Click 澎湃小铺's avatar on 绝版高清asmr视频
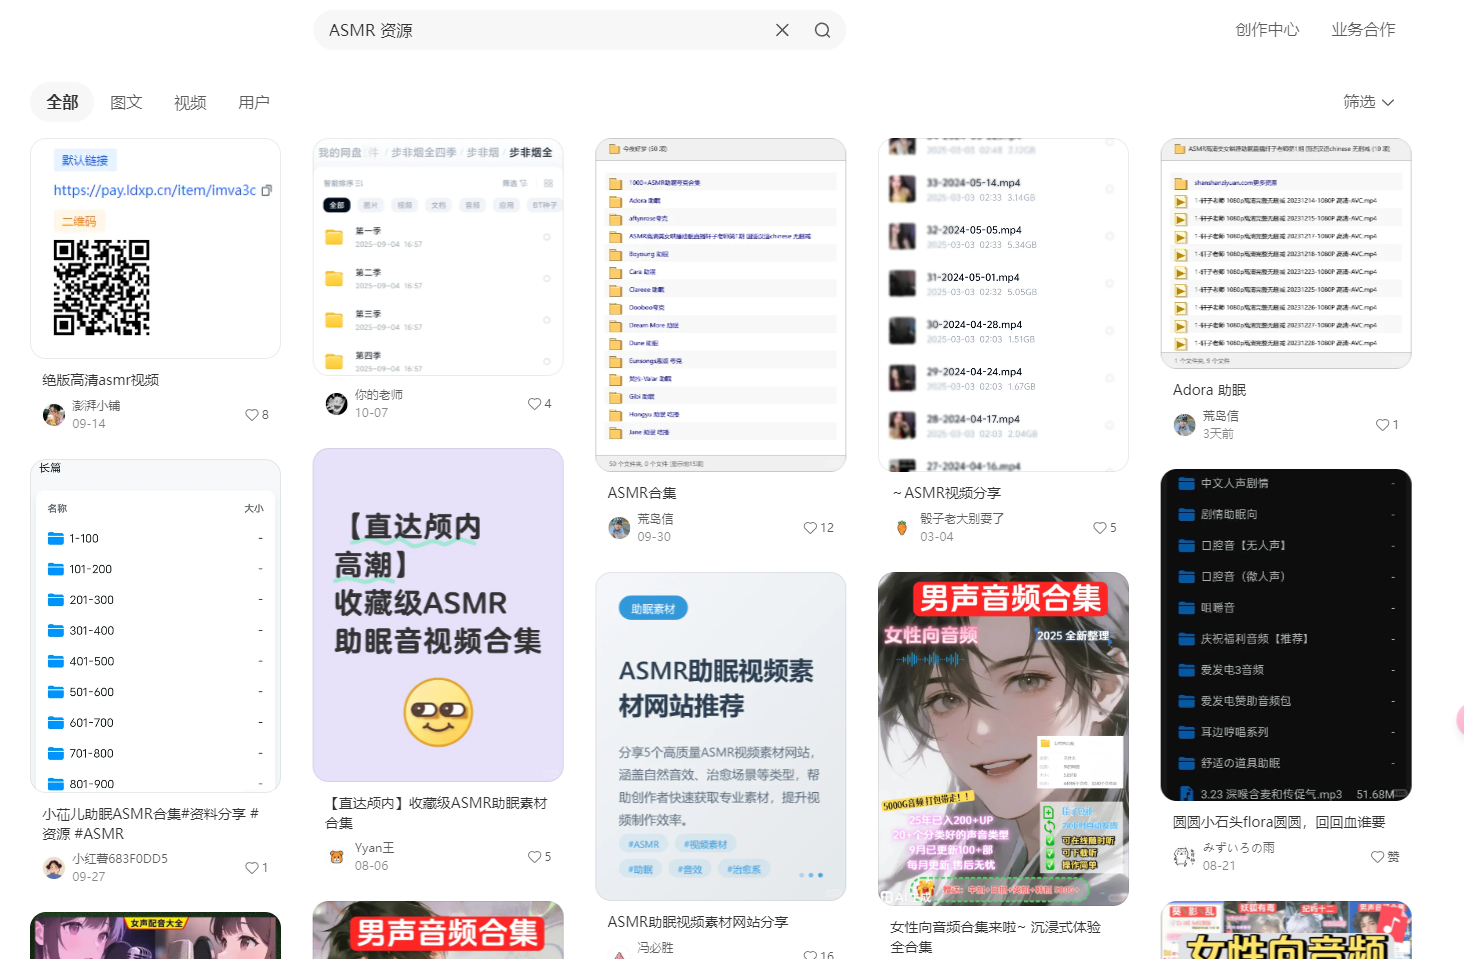 tap(53, 414)
